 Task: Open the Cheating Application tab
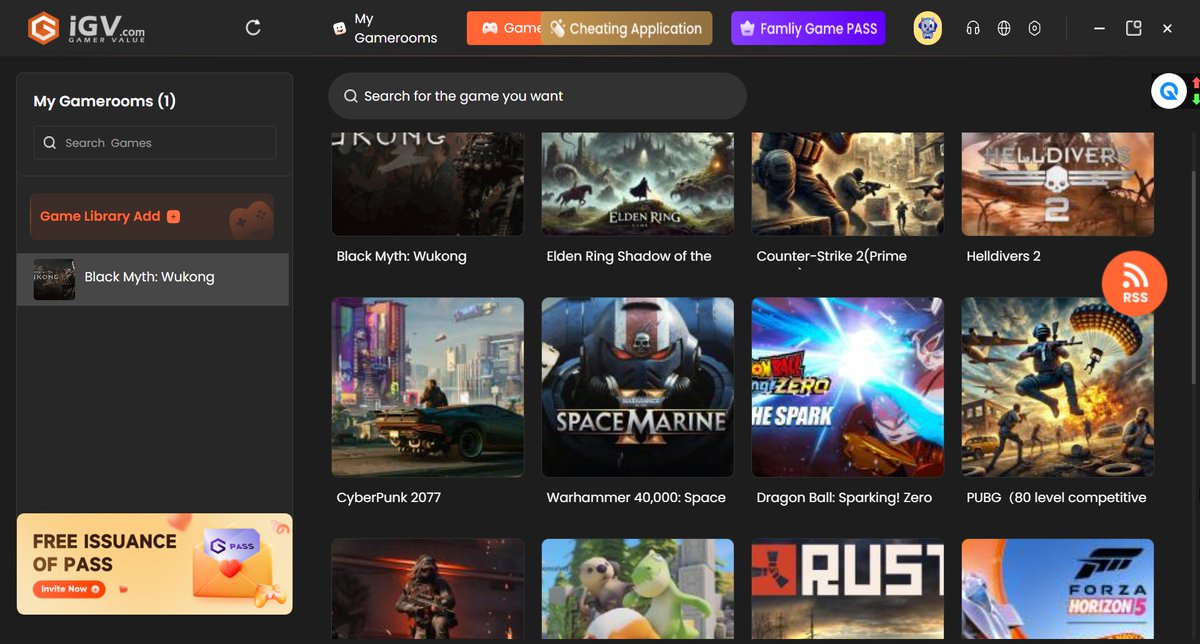coord(627,28)
